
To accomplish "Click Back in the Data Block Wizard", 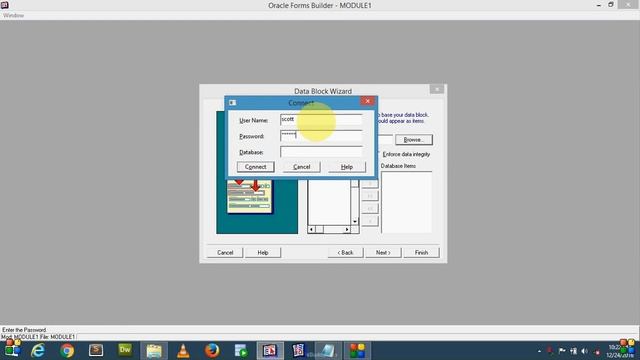I will 345,253.
